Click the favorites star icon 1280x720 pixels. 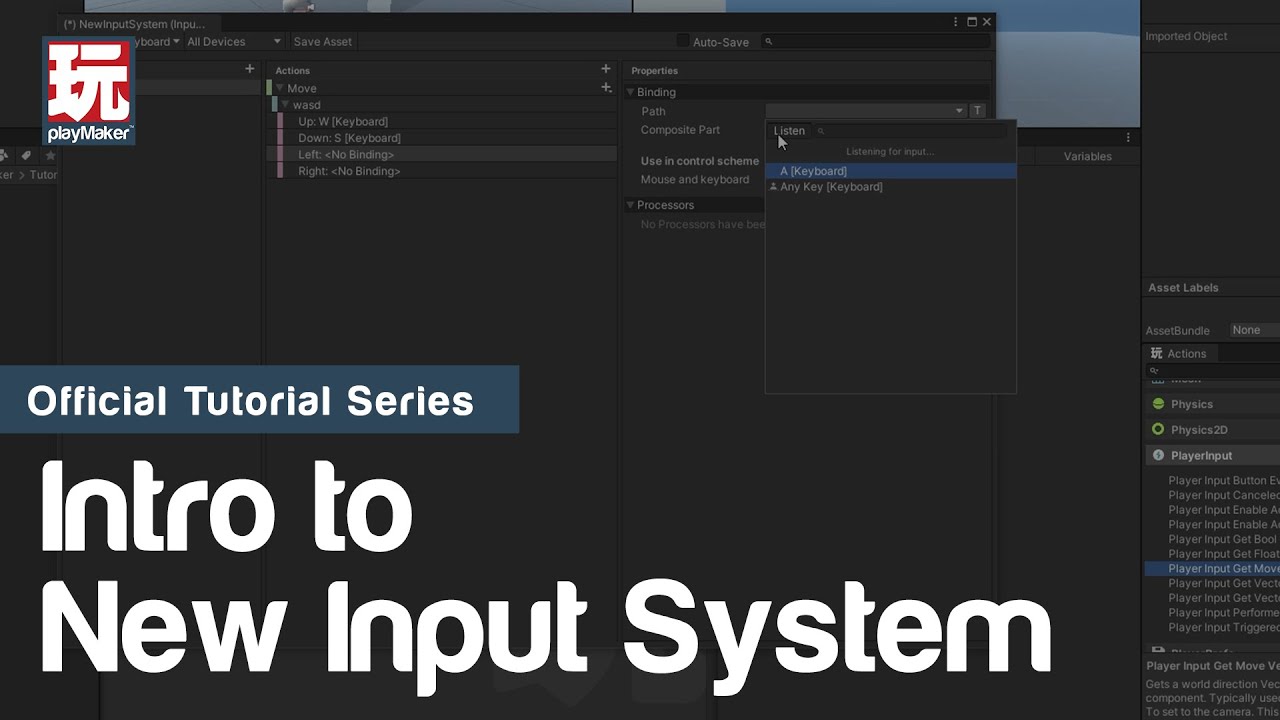50,156
